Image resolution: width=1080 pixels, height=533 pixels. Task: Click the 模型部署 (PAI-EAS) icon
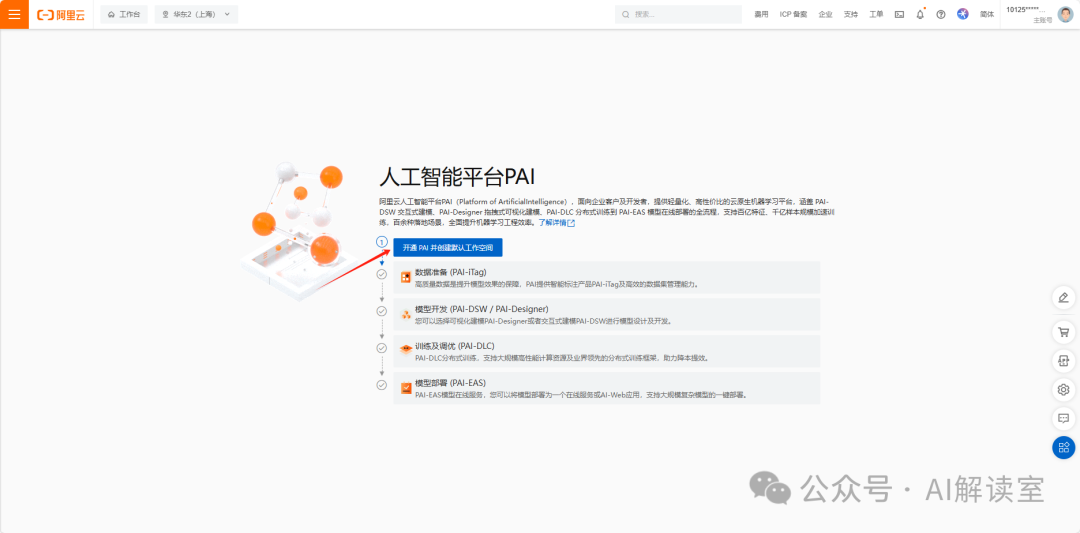(x=406, y=388)
